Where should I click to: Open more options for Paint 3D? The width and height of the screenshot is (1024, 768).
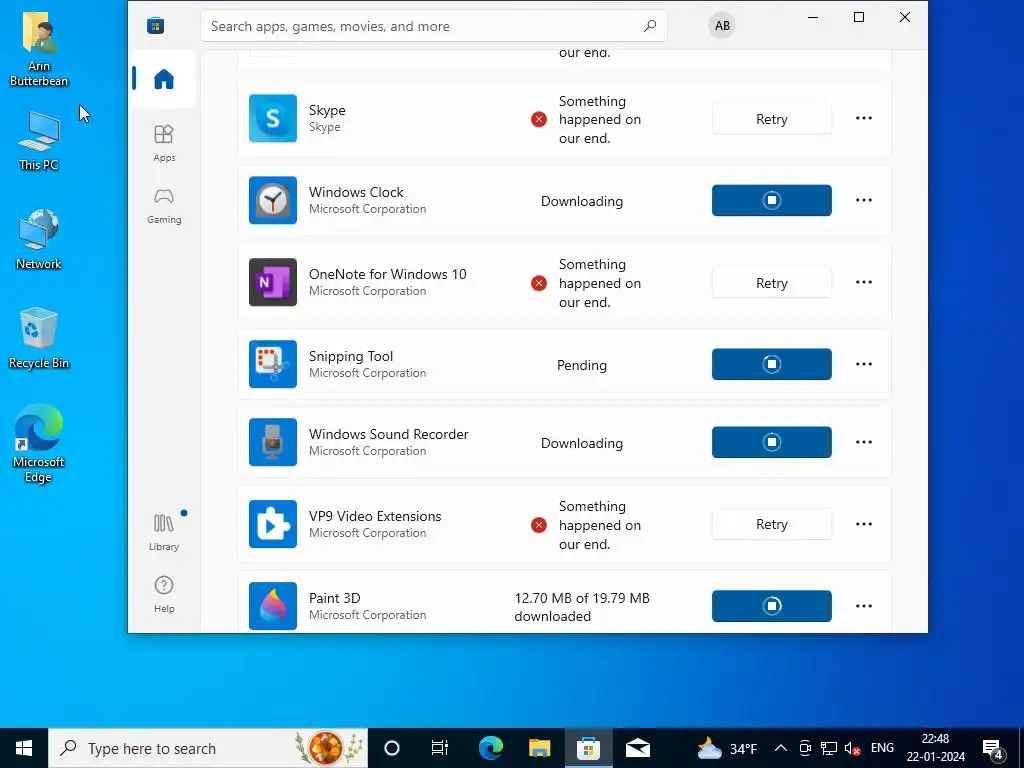(x=864, y=606)
